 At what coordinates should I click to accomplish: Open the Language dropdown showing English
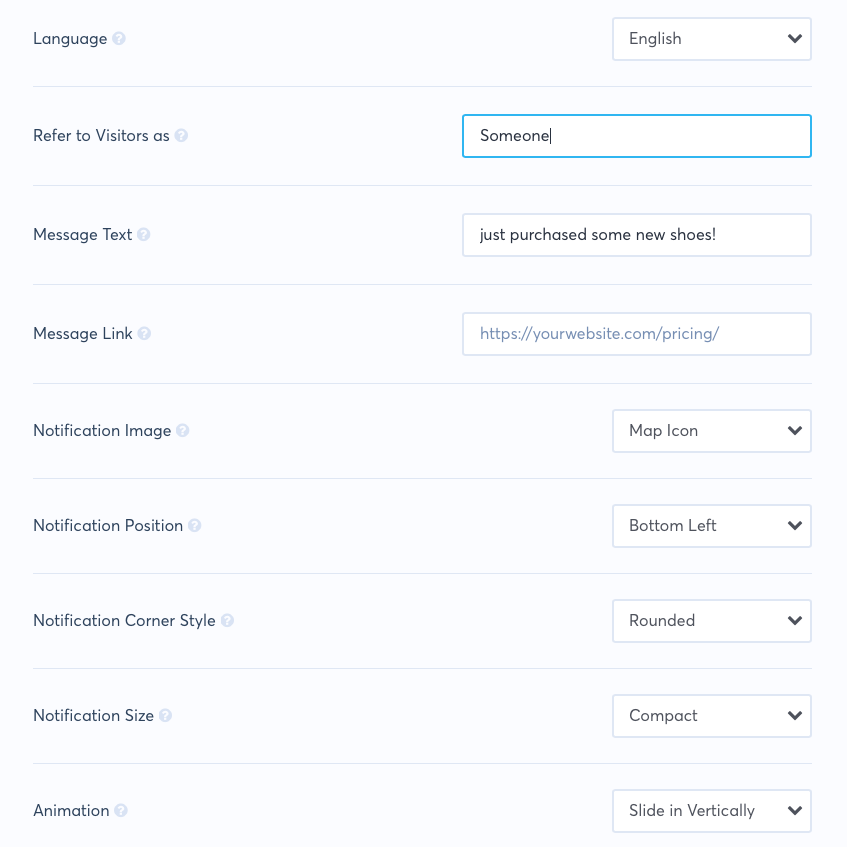[x=711, y=39]
